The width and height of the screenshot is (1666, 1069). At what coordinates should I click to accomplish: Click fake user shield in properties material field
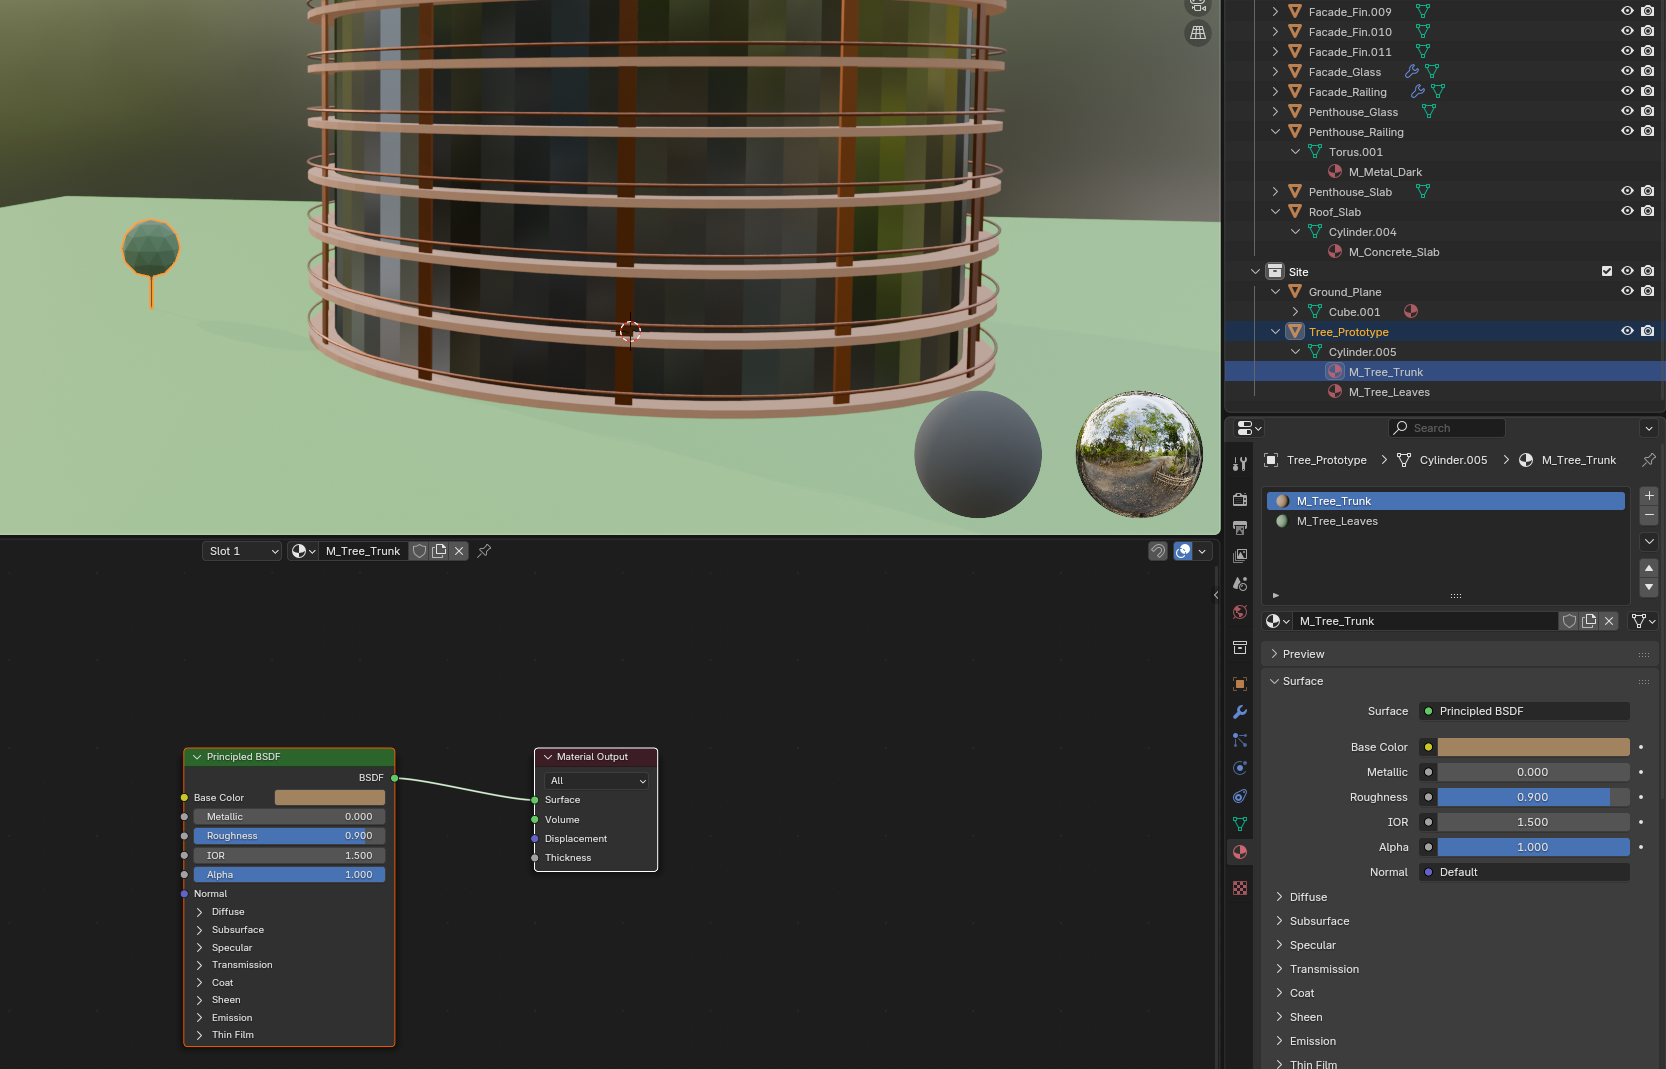tap(1570, 621)
